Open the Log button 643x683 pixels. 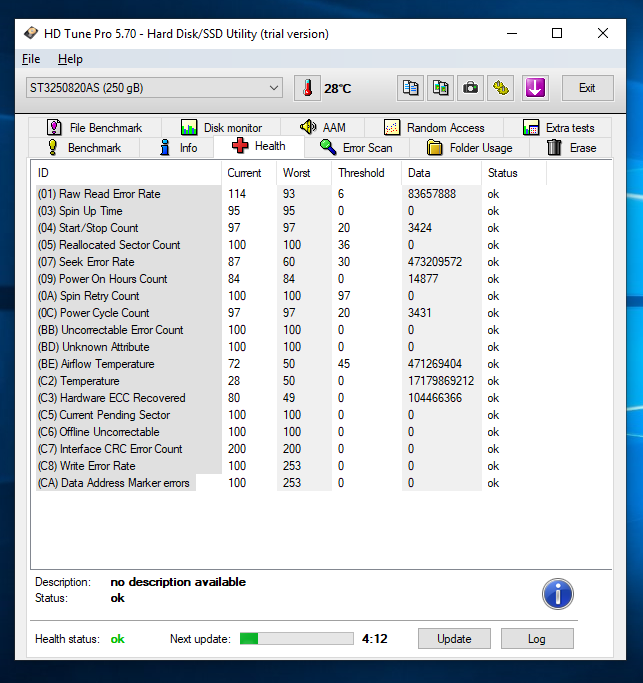537,639
